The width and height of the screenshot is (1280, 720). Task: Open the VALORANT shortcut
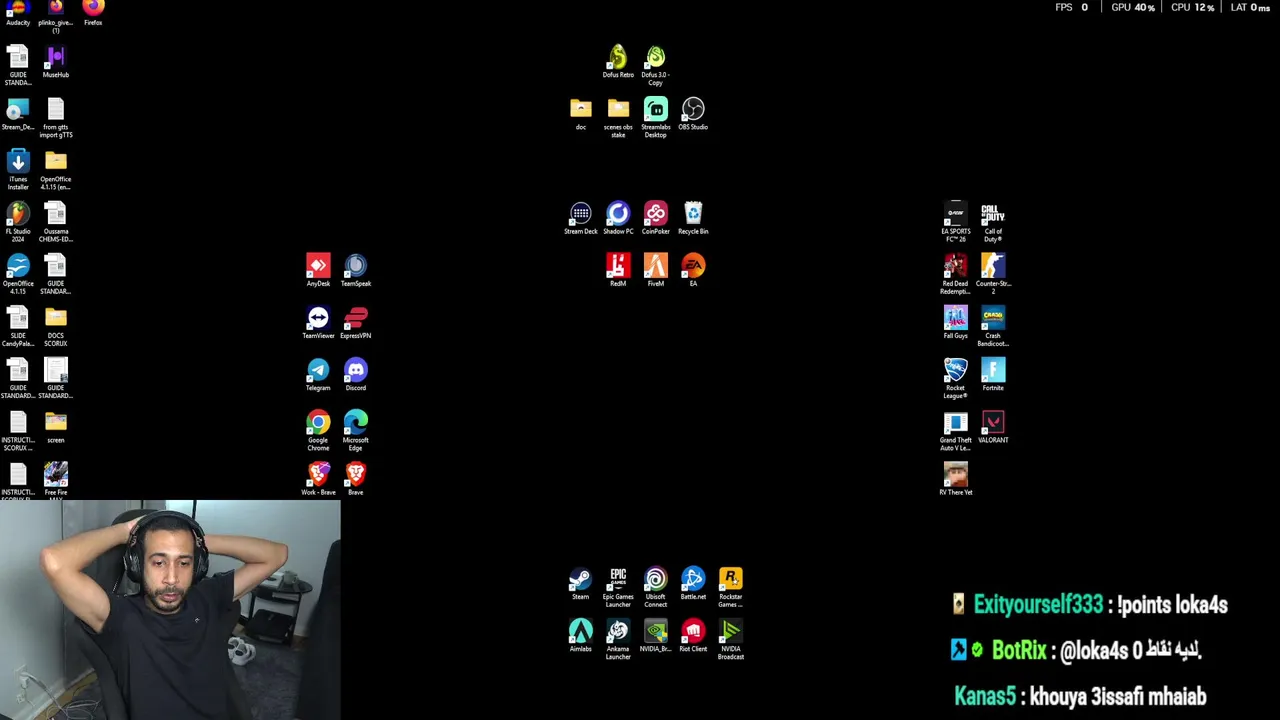(993, 427)
